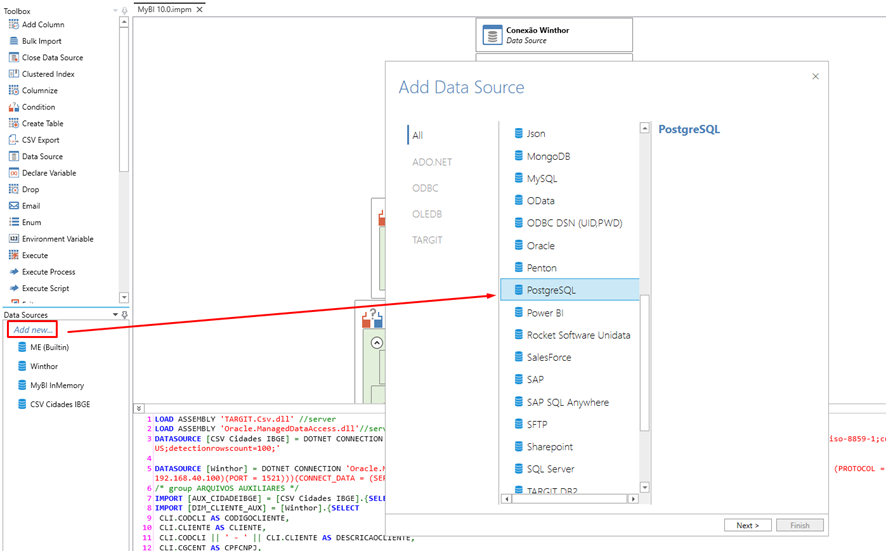This screenshot has height=551, width=886.
Task: Select SAP SQL Anywhere entry
Action: [x=570, y=402]
